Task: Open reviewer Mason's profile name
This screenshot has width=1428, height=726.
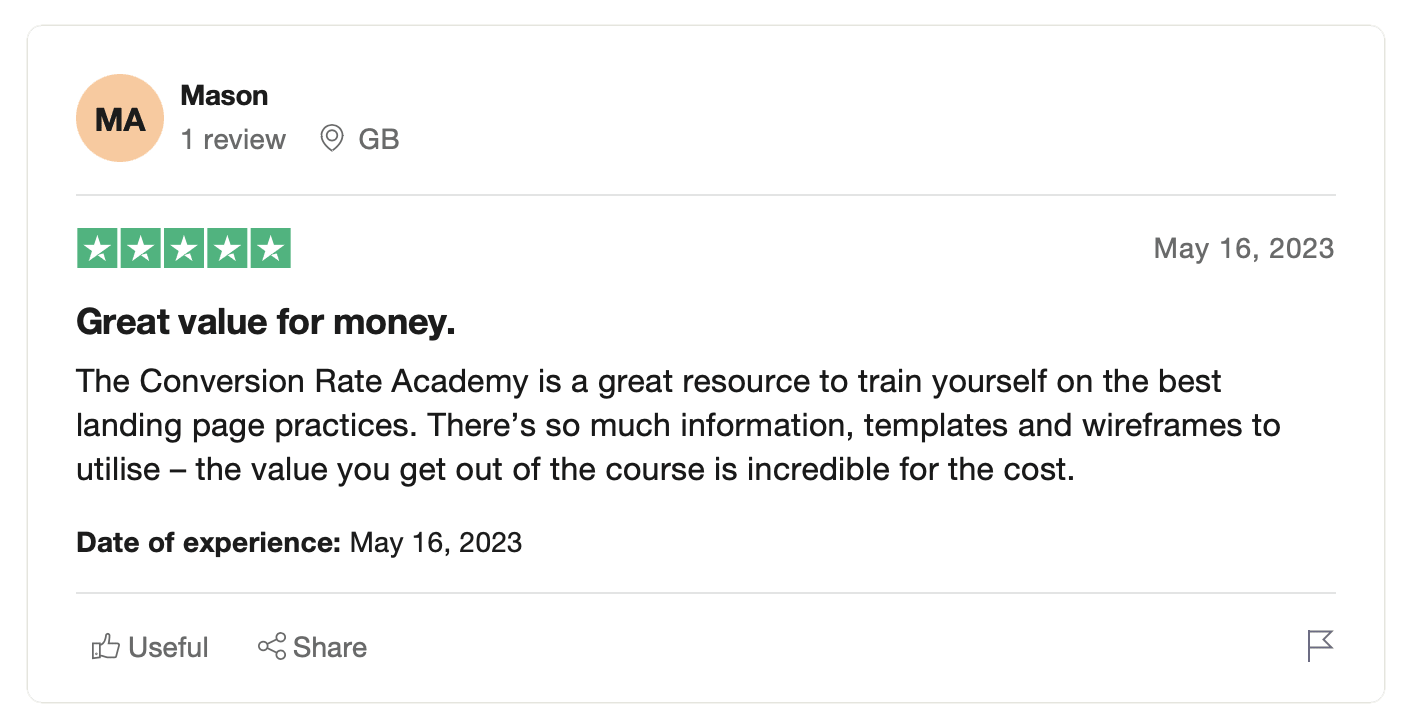Action: pos(224,96)
